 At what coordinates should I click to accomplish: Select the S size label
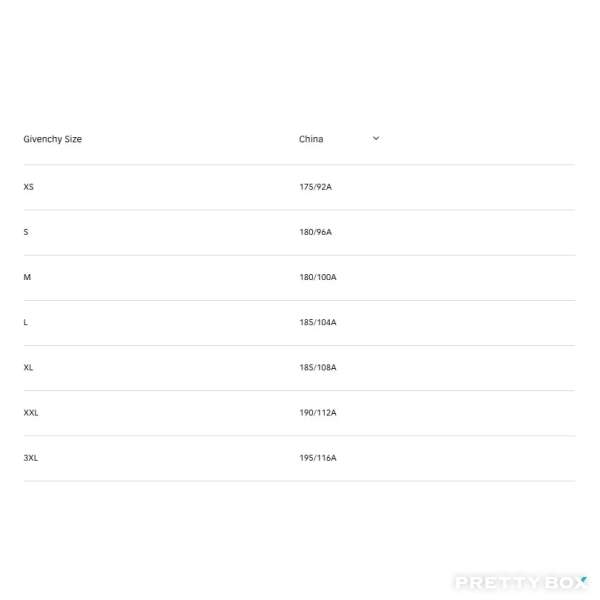click(x=26, y=232)
